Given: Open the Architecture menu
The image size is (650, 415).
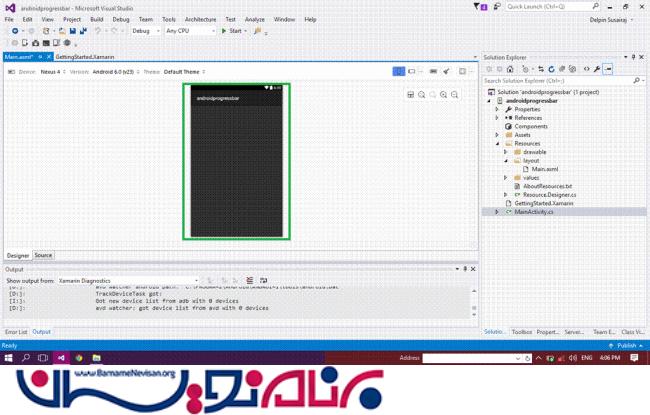Looking at the screenshot, I should click(201, 19).
